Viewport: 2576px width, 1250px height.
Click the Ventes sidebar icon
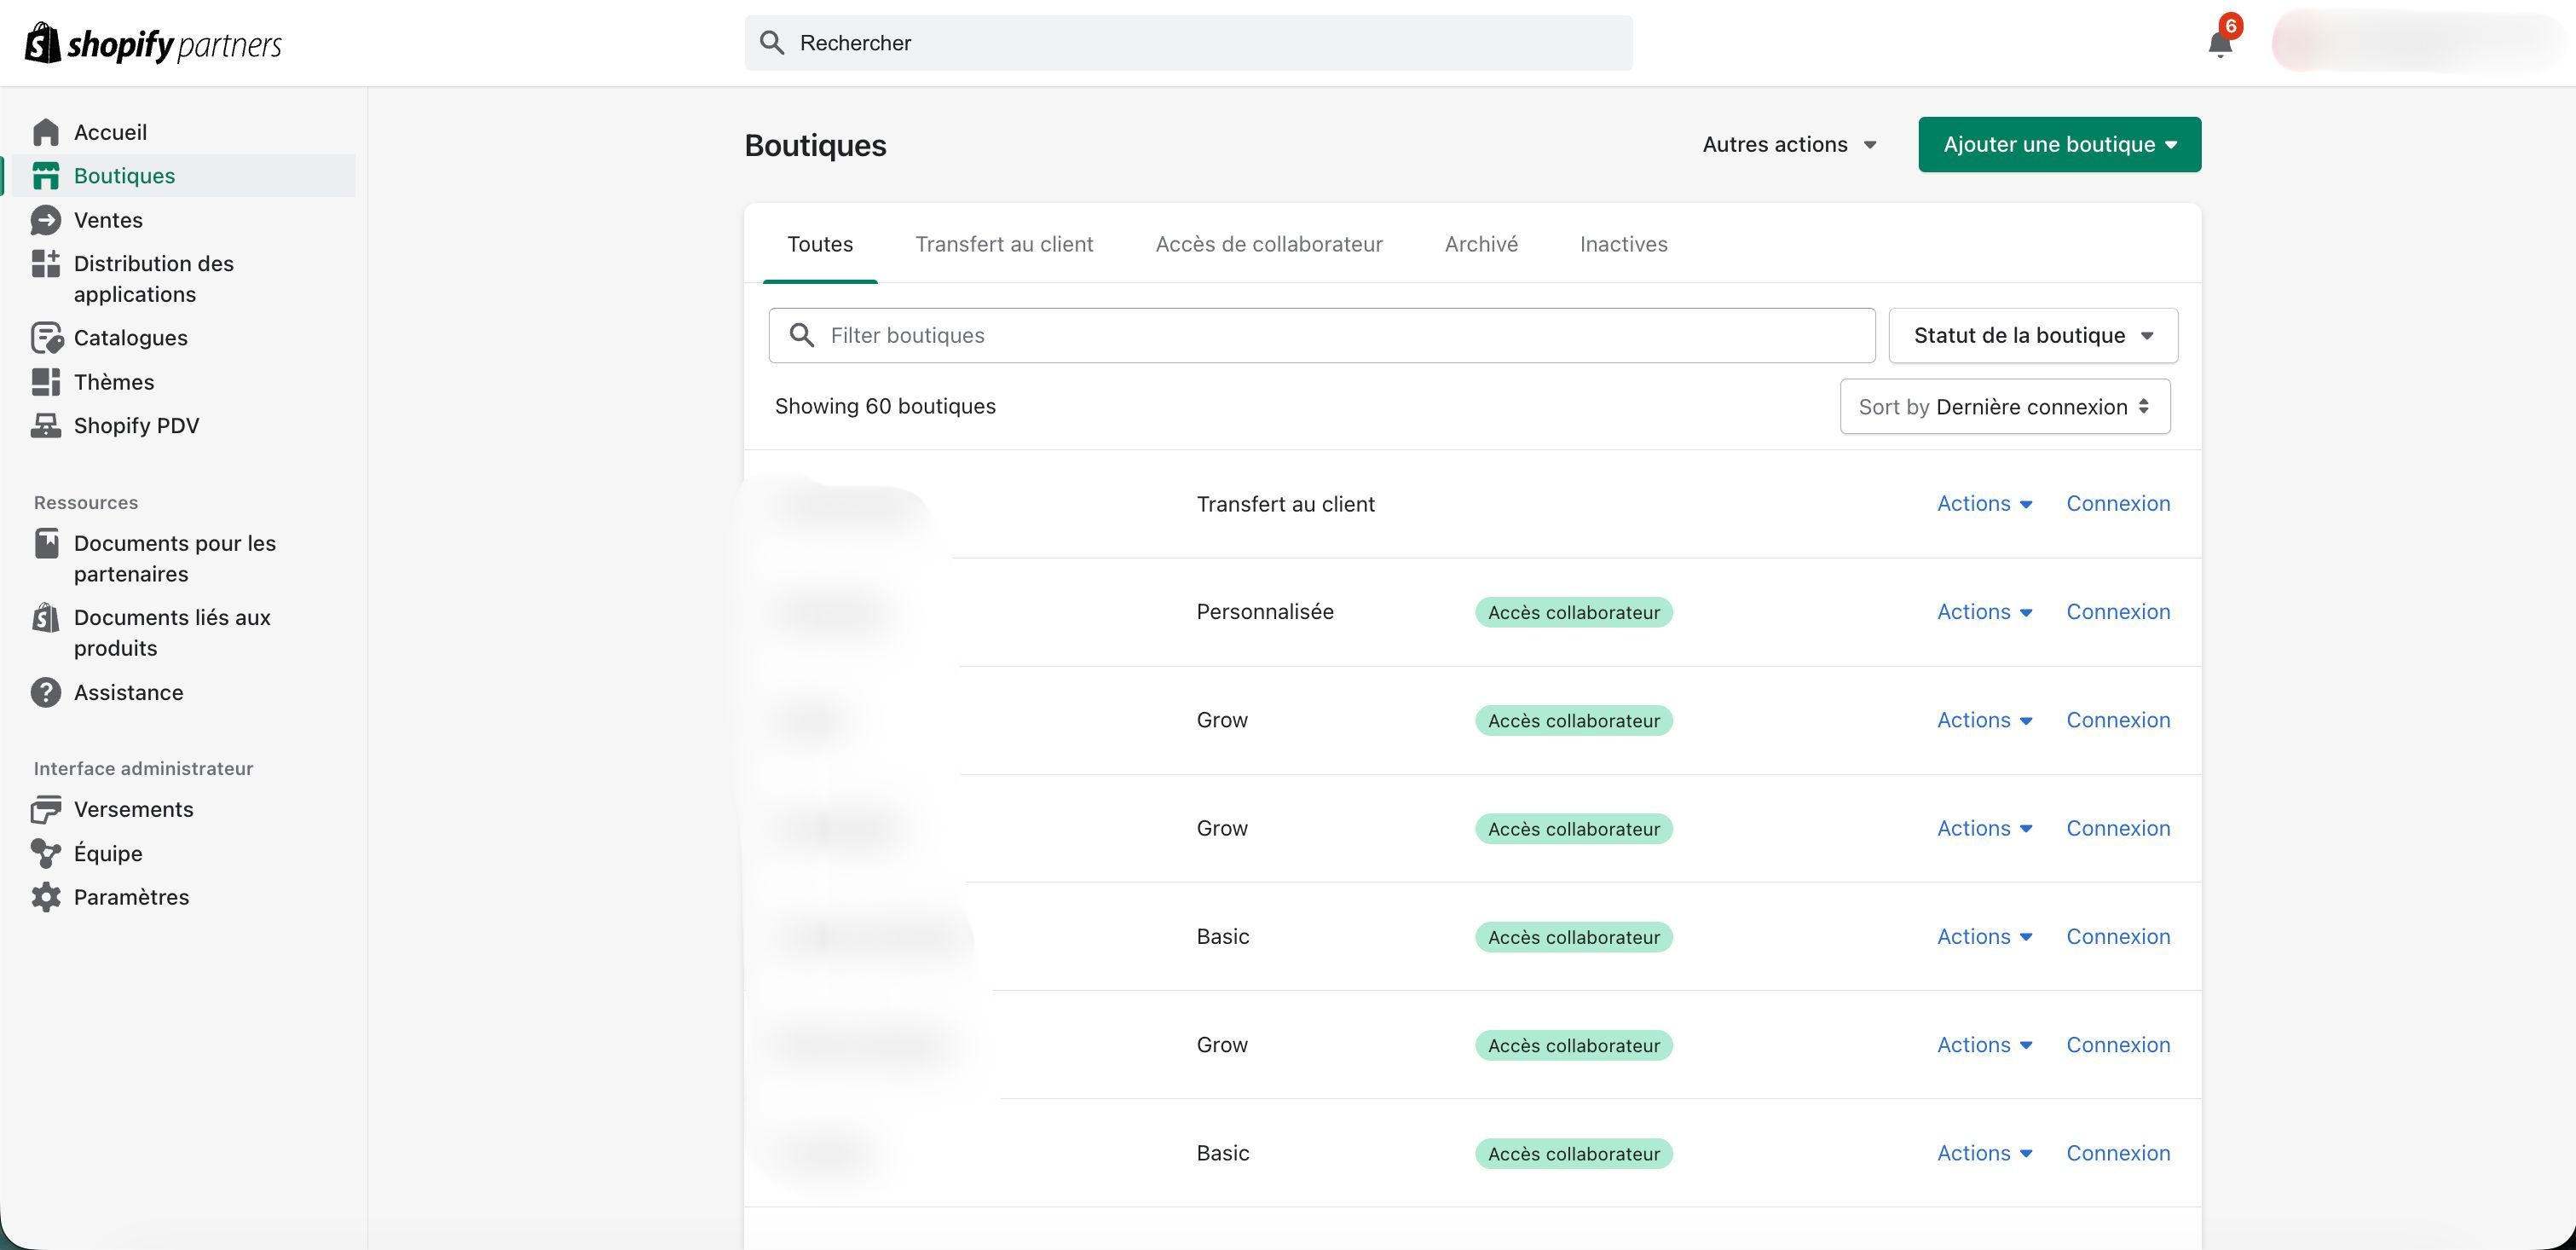point(46,220)
